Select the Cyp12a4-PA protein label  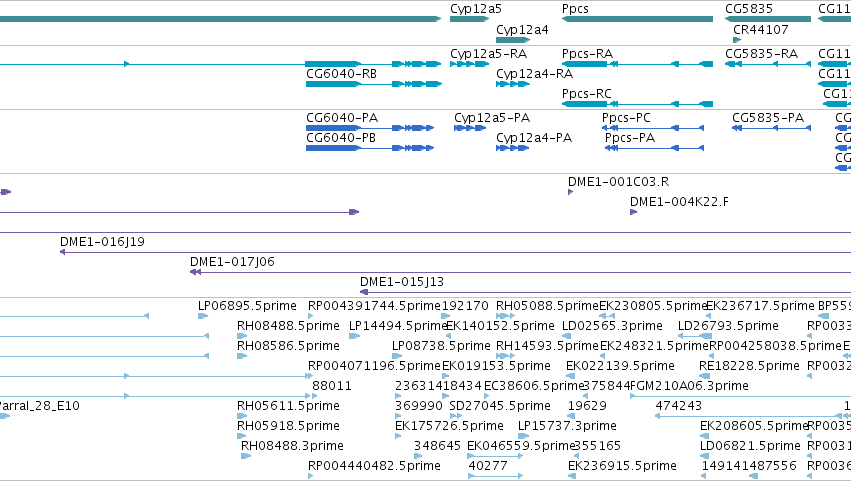click(x=534, y=138)
